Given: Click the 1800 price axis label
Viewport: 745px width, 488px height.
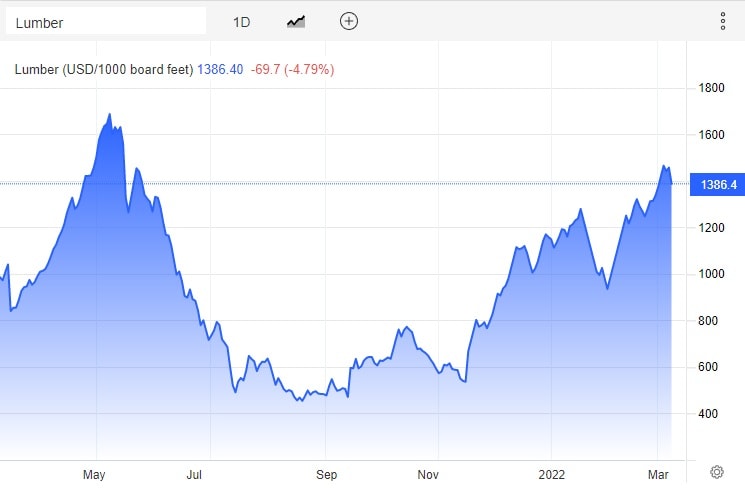Looking at the screenshot, I should pos(711,88).
